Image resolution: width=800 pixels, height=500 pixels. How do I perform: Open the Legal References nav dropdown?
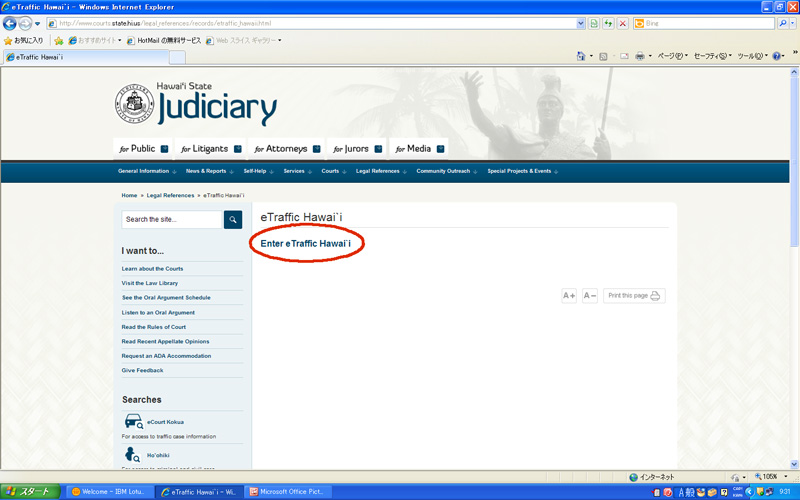[x=381, y=171]
